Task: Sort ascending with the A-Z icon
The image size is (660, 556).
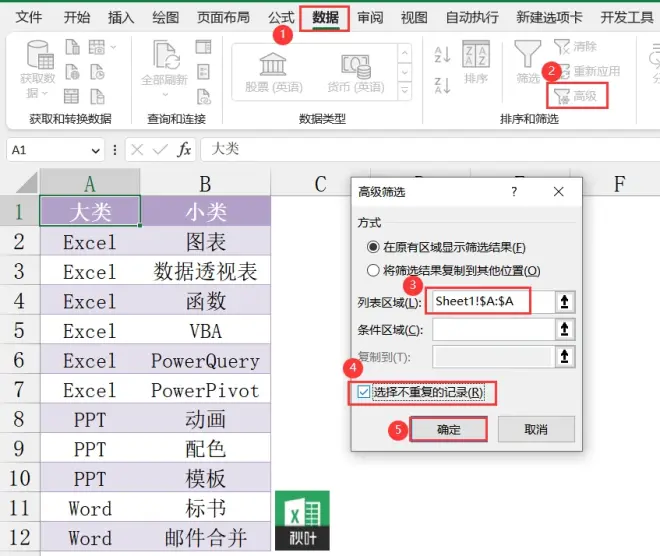Action: (442, 55)
